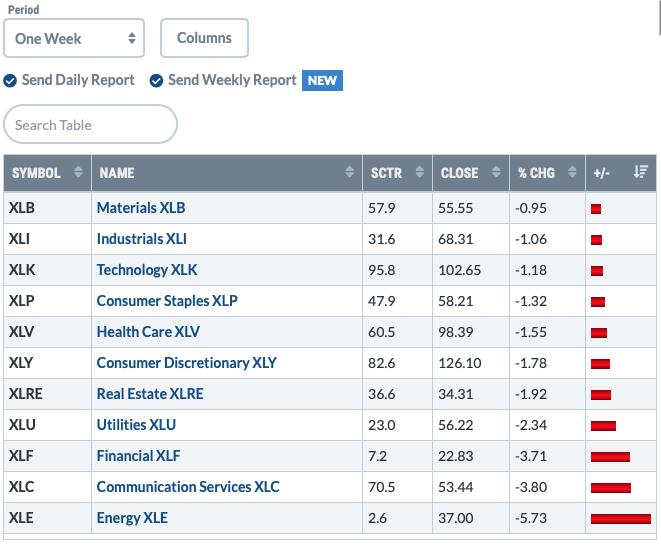Screen dimensions: 661x546
Task: Toggle Send Daily Report checkbox
Action: pyautogui.click(x=10, y=80)
